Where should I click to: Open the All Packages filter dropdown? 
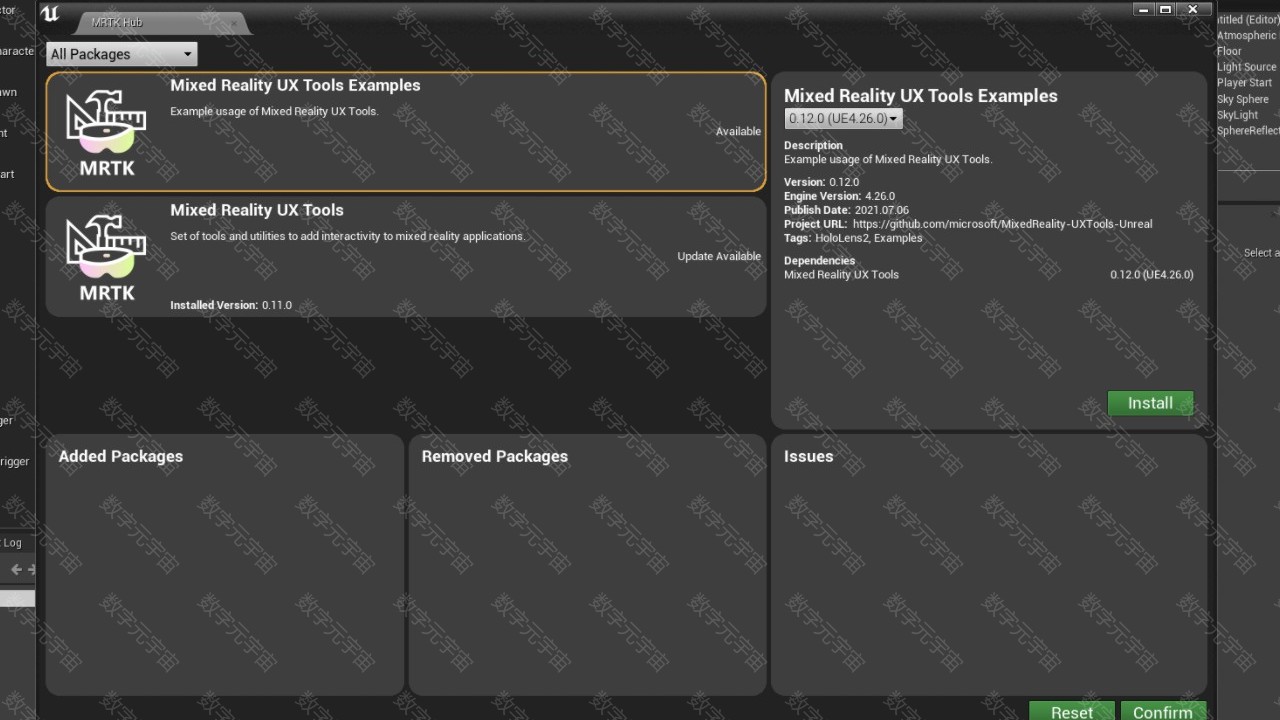tap(121, 54)
